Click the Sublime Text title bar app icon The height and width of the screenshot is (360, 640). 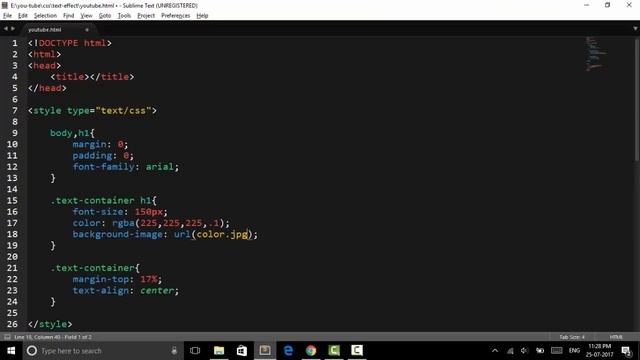pyautogui.click(x=5, y=5)
